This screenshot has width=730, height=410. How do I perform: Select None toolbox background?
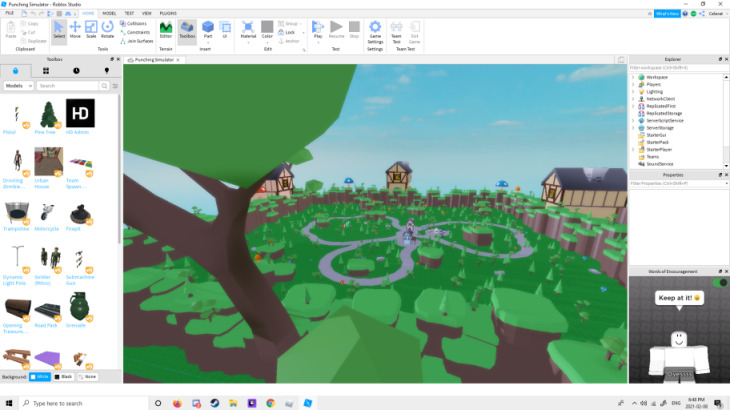click(x=87, y=376)
